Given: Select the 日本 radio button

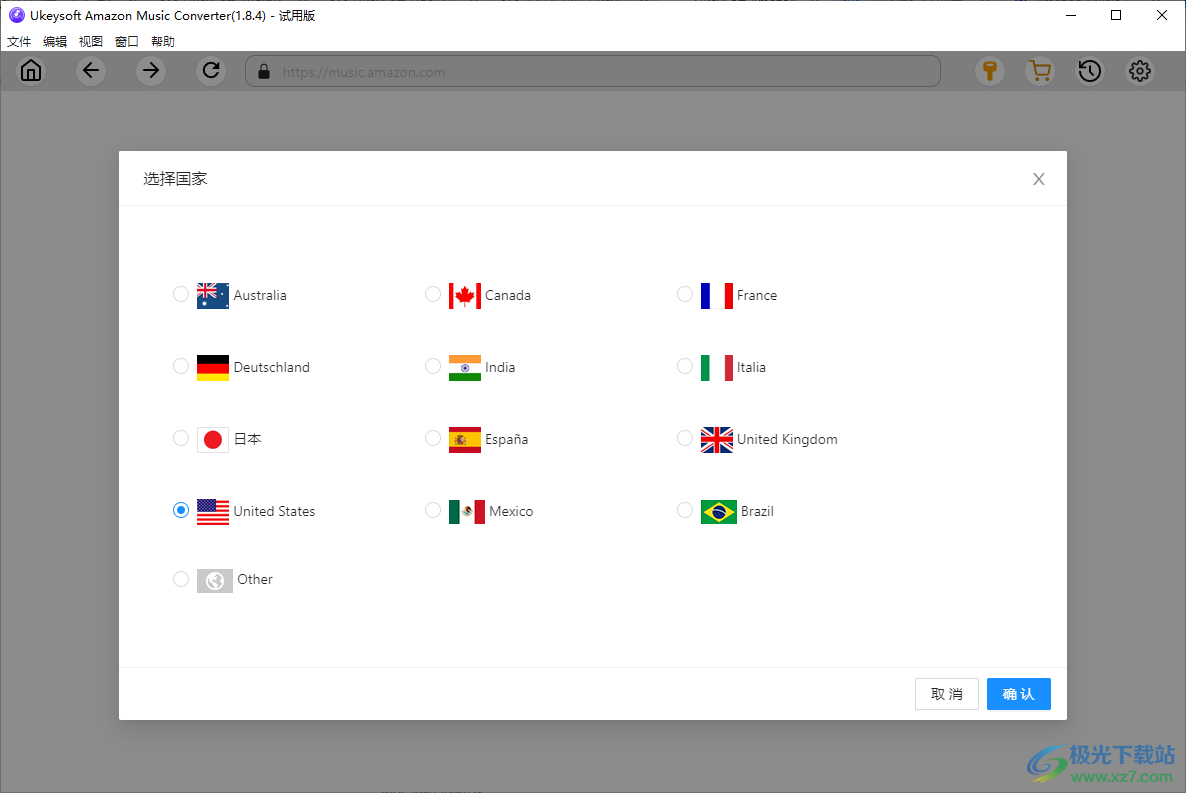Looking at the screenshot, I should point(181,438).
